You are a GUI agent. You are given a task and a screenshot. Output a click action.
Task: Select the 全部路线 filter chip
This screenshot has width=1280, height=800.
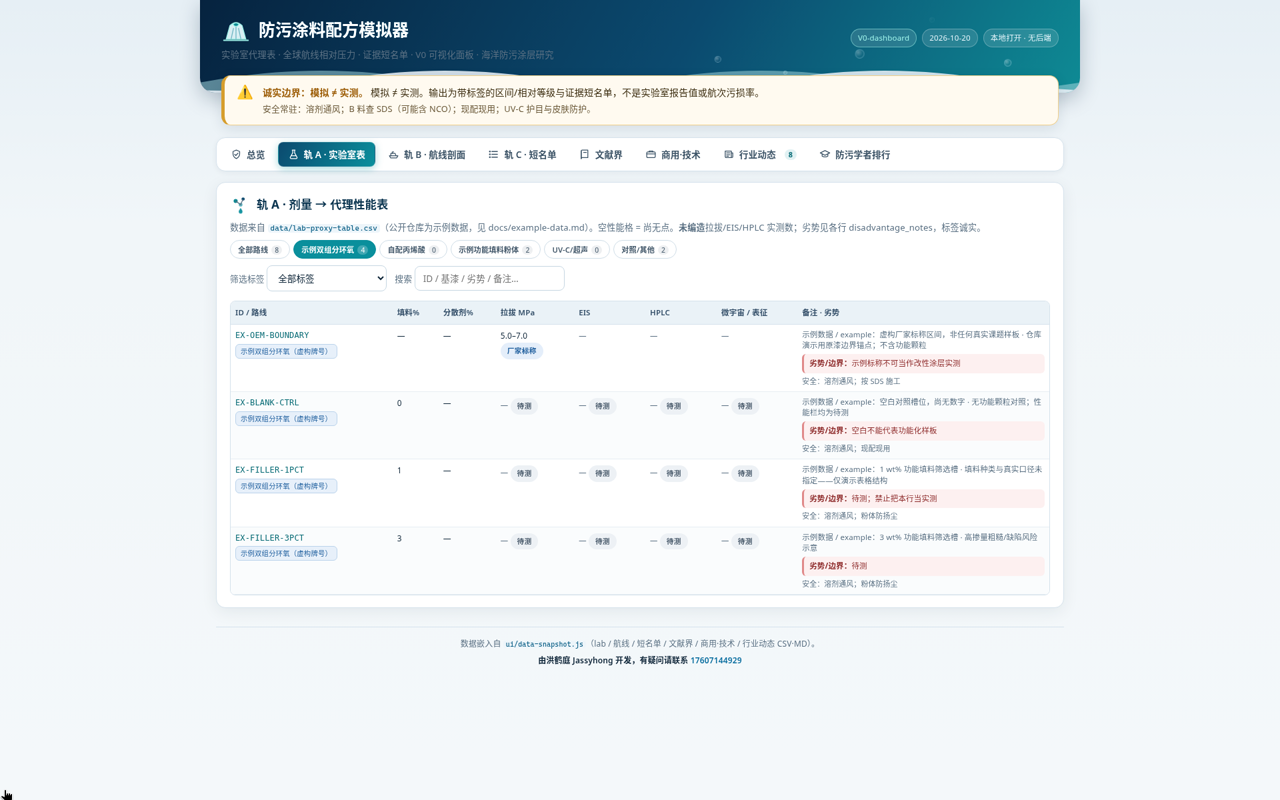pyautogui.click(x=260, y=250)
